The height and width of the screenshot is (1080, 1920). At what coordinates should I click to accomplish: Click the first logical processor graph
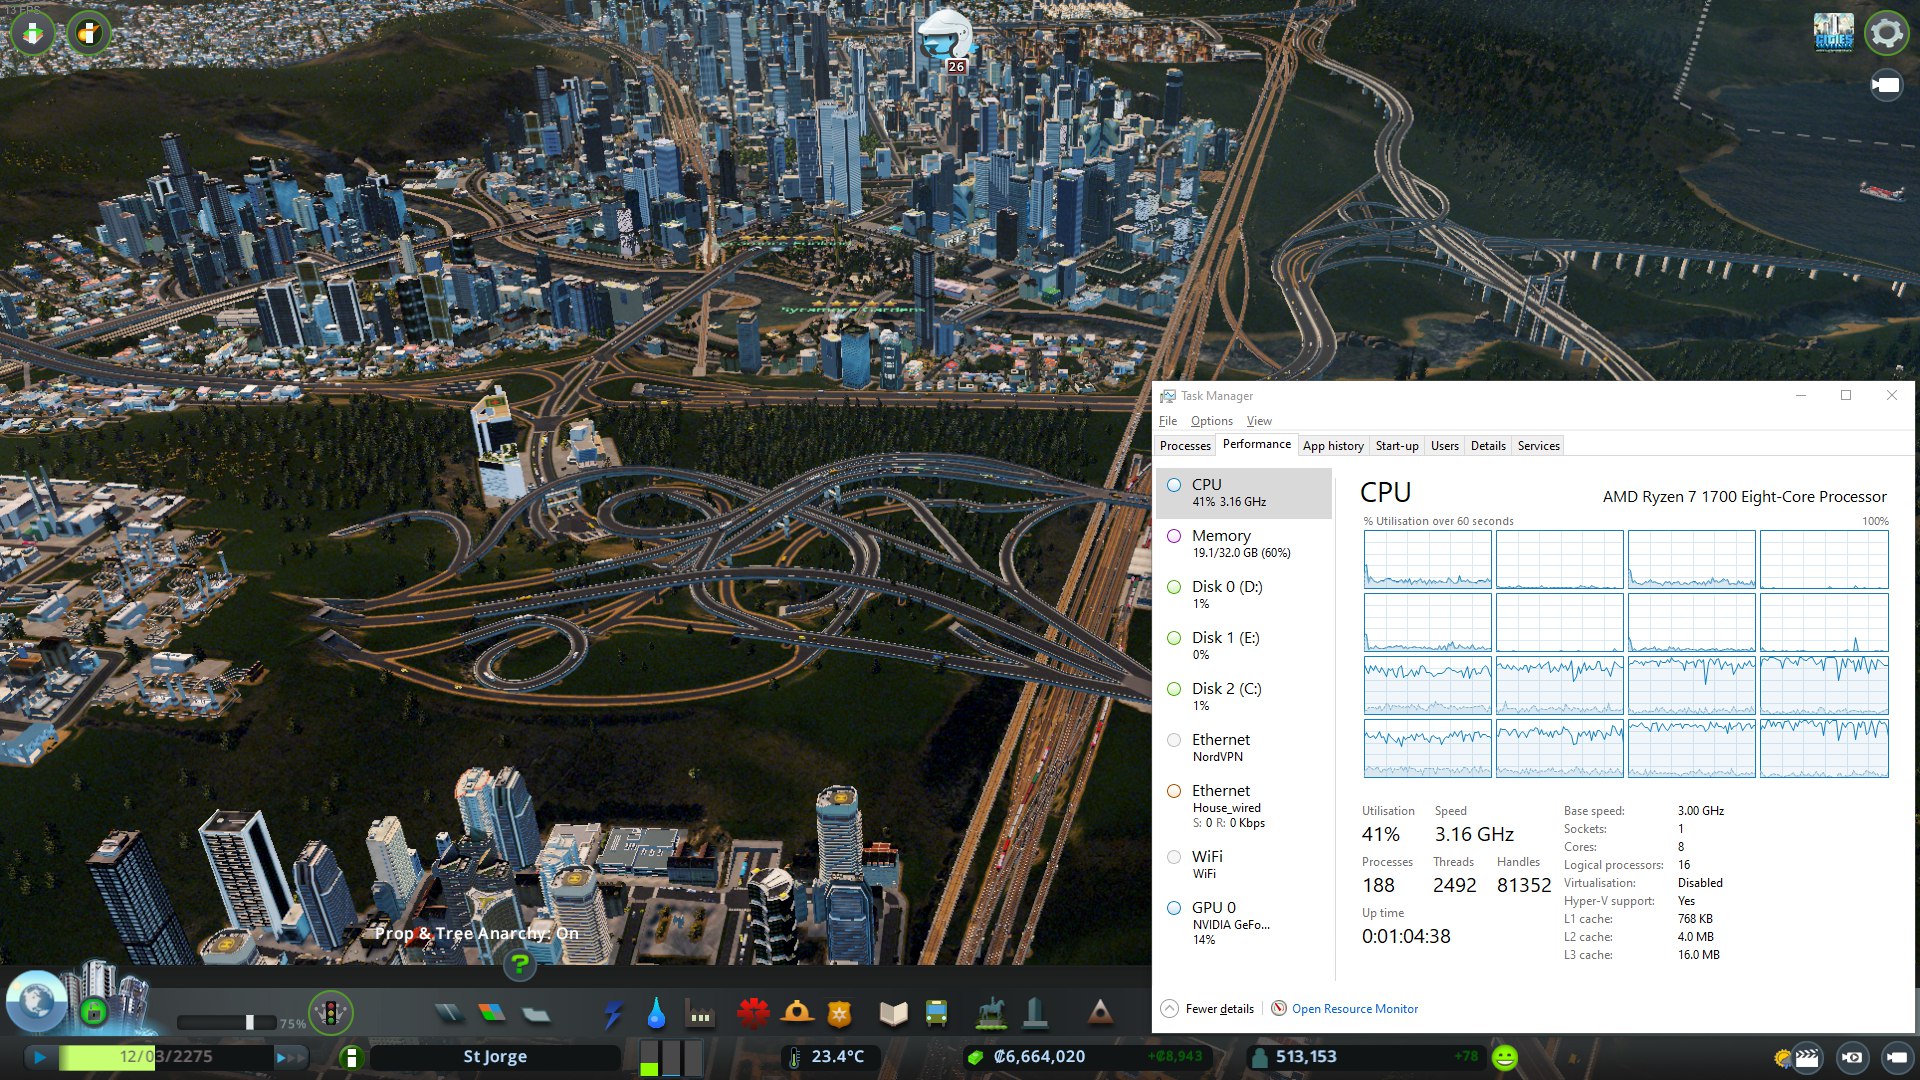click(1427, 559)
